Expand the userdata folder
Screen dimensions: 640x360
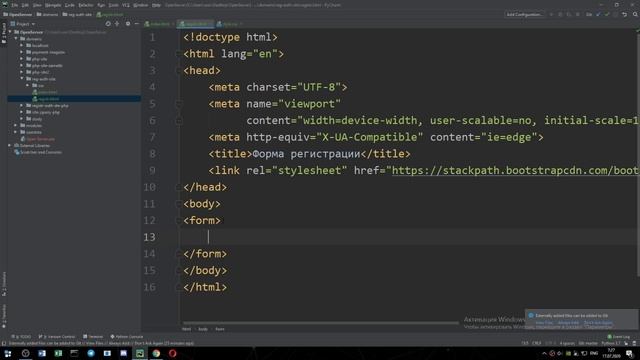point(16,132)
